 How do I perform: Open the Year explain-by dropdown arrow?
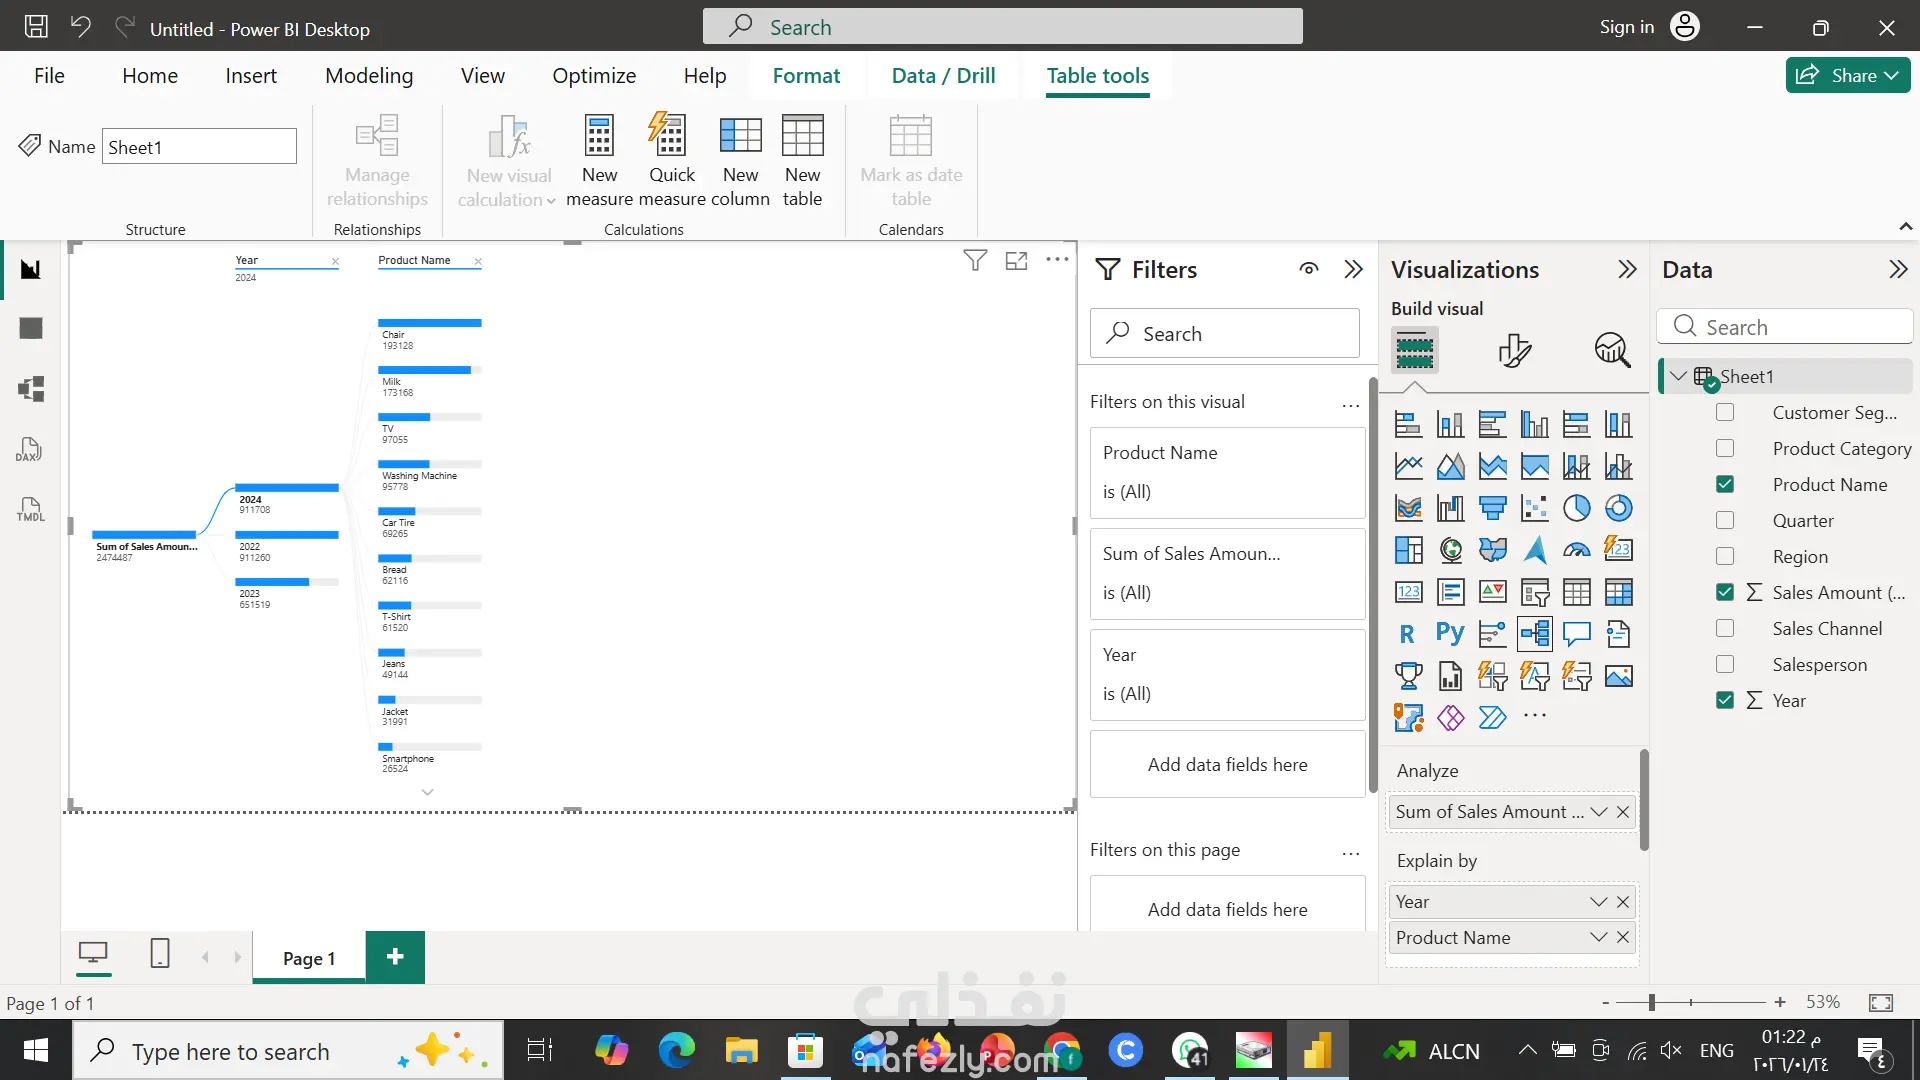pos(1598,901)
